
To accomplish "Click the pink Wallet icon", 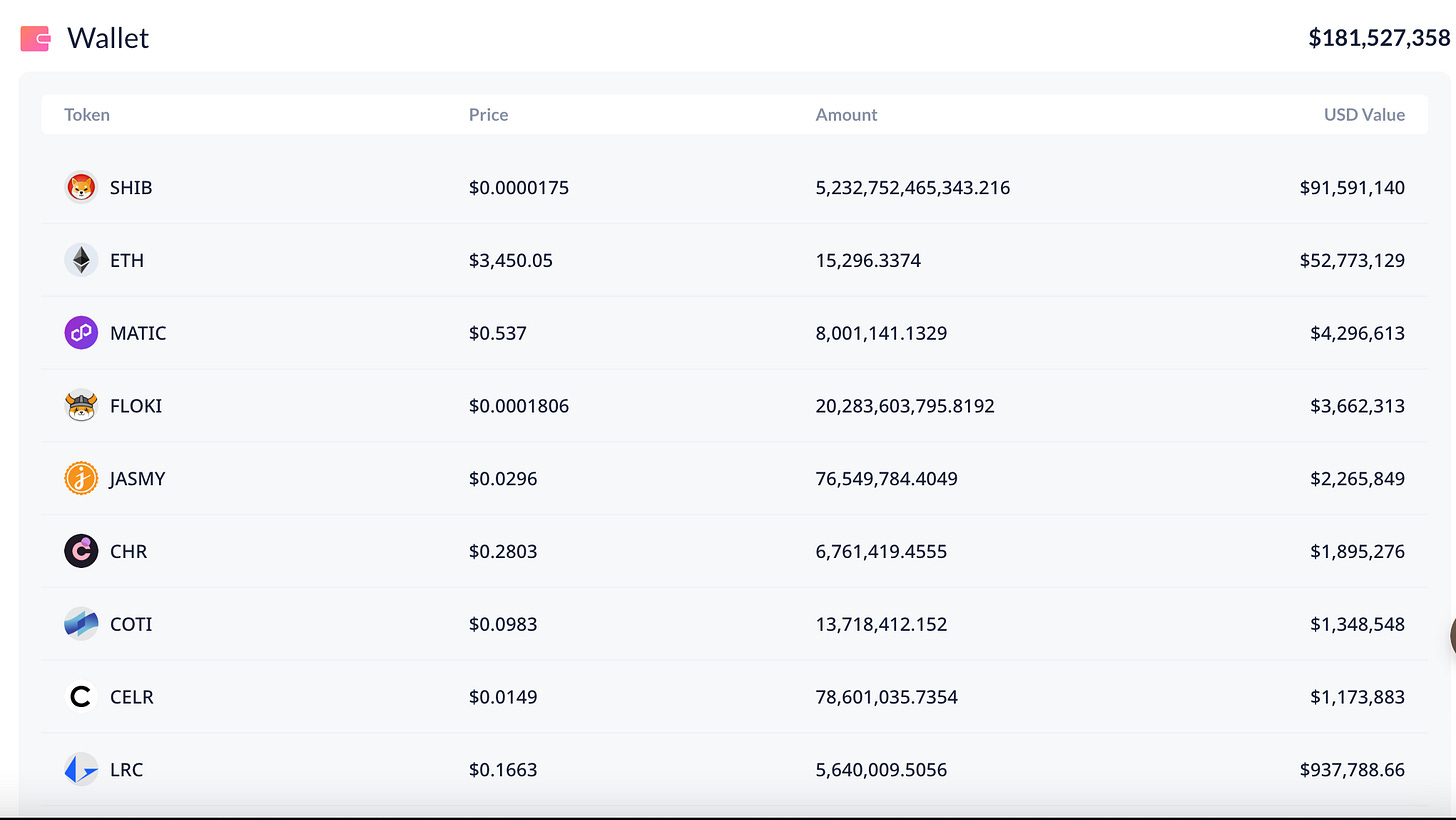I will [x=36, y=39].
